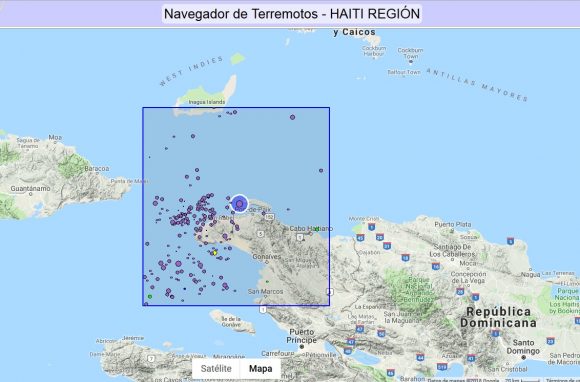
Task: Click the Carrefour label
Action: click(x=277, y=354)
